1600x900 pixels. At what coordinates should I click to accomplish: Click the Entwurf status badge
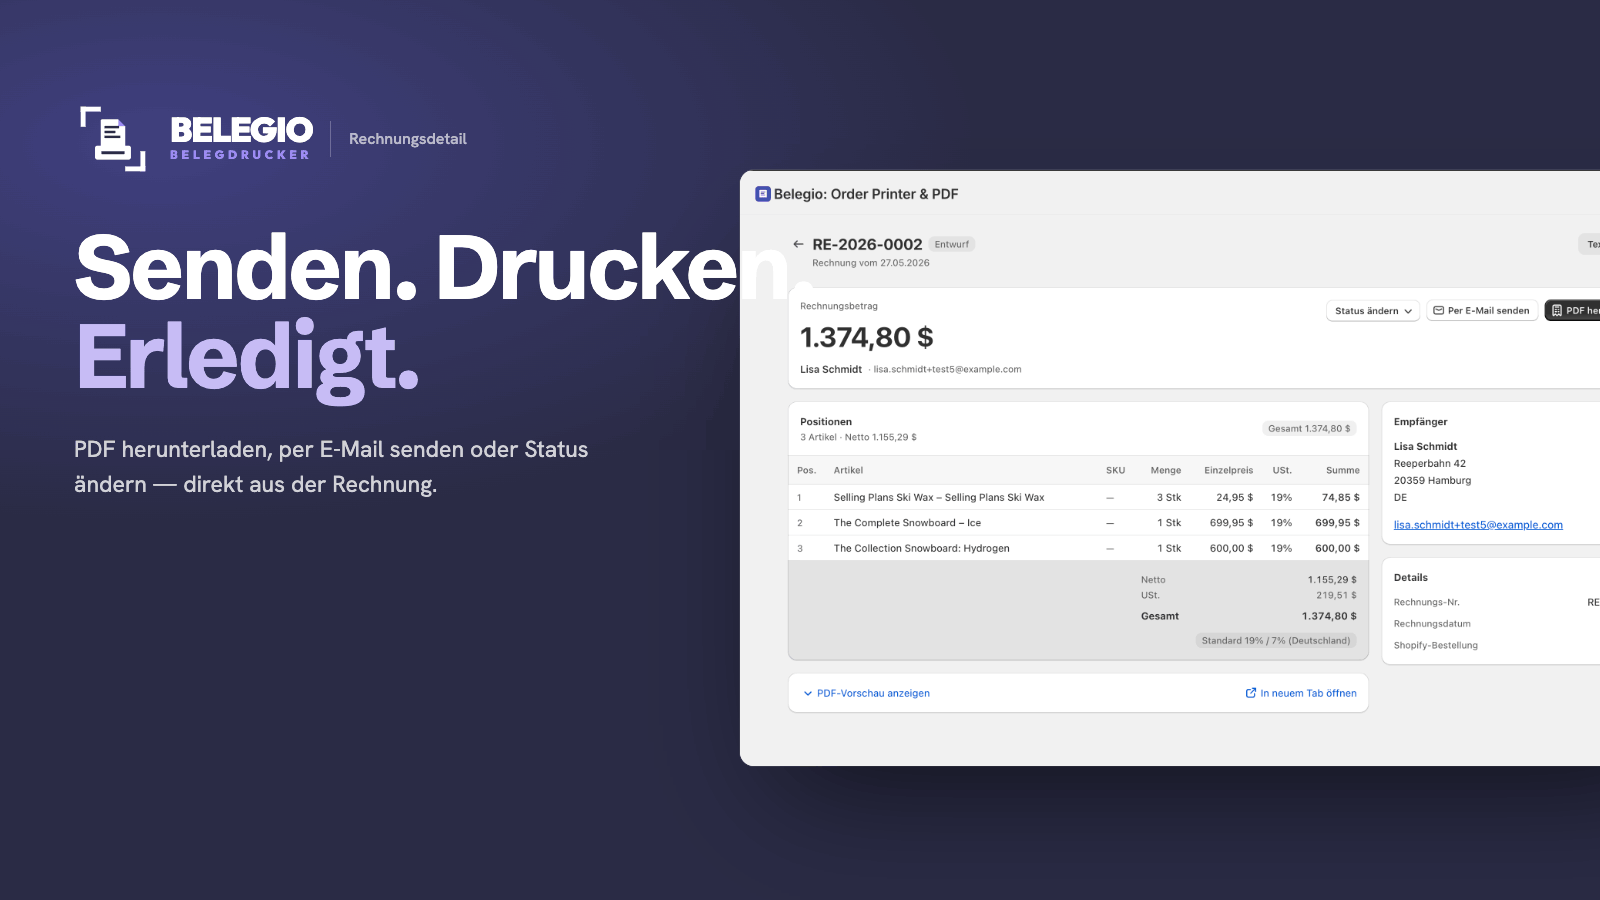point(952,244)
